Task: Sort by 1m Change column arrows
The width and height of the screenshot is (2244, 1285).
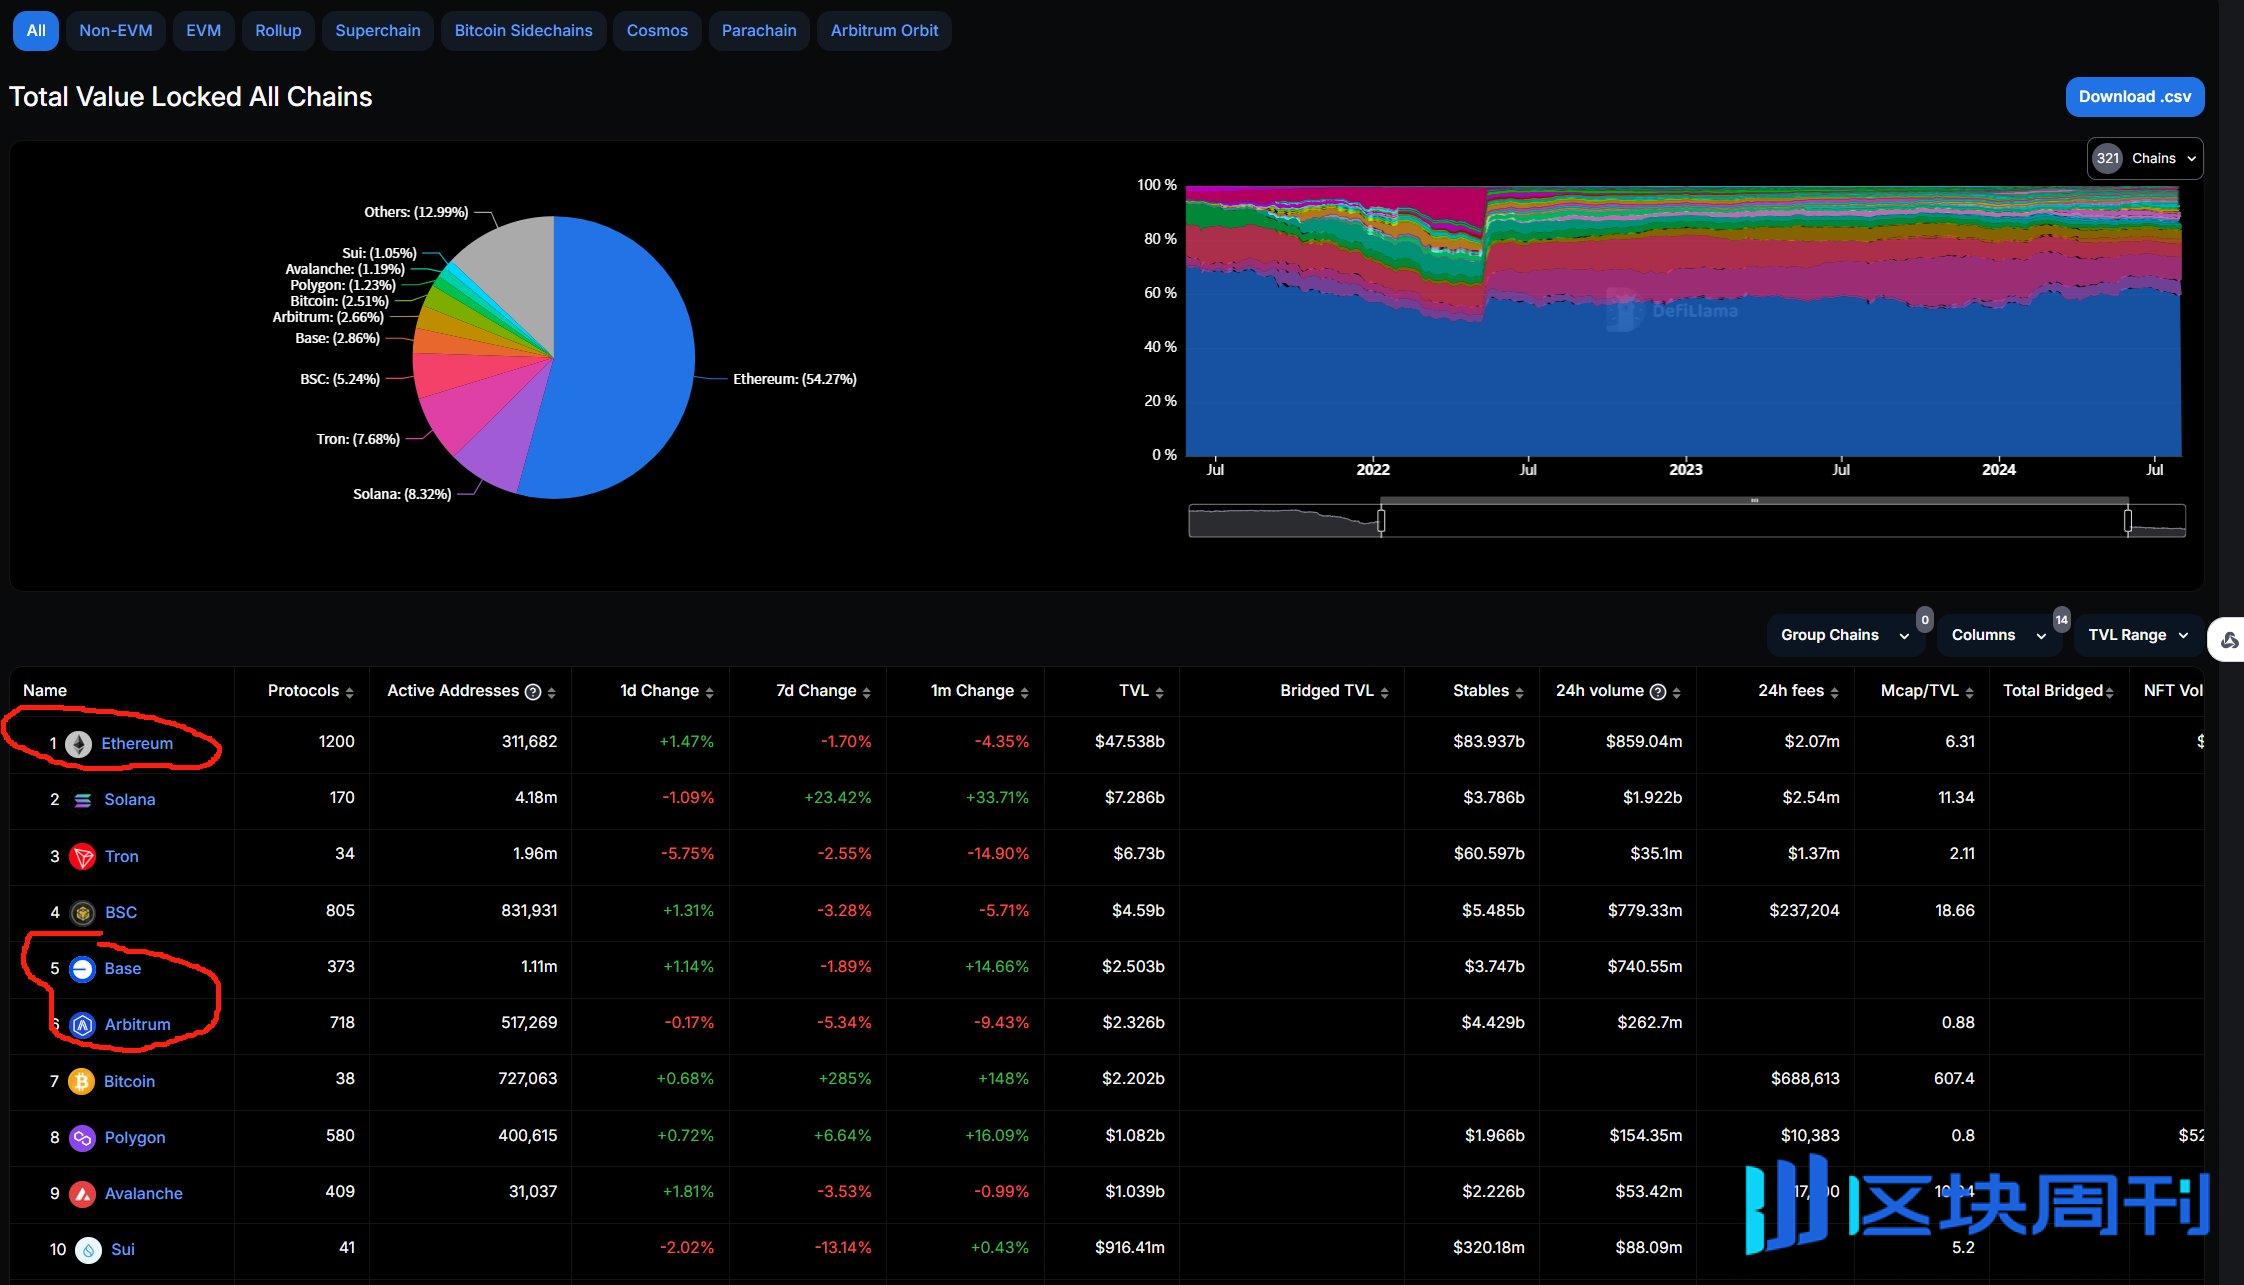Action: (x=1024, y=692)
